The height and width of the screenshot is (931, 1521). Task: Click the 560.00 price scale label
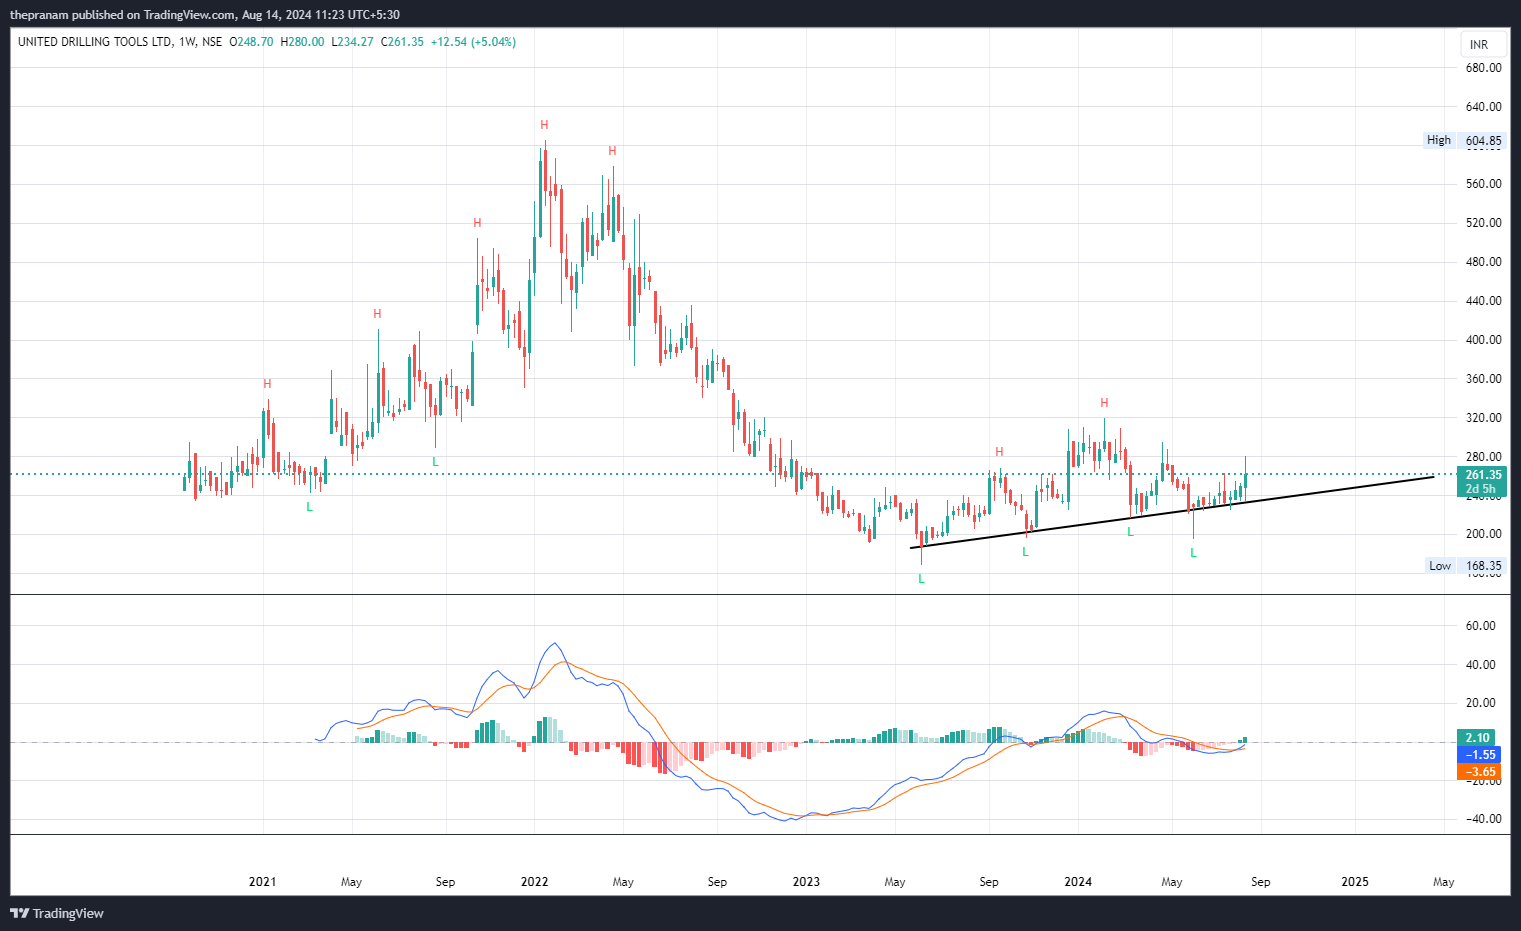tap(1483, 184)
